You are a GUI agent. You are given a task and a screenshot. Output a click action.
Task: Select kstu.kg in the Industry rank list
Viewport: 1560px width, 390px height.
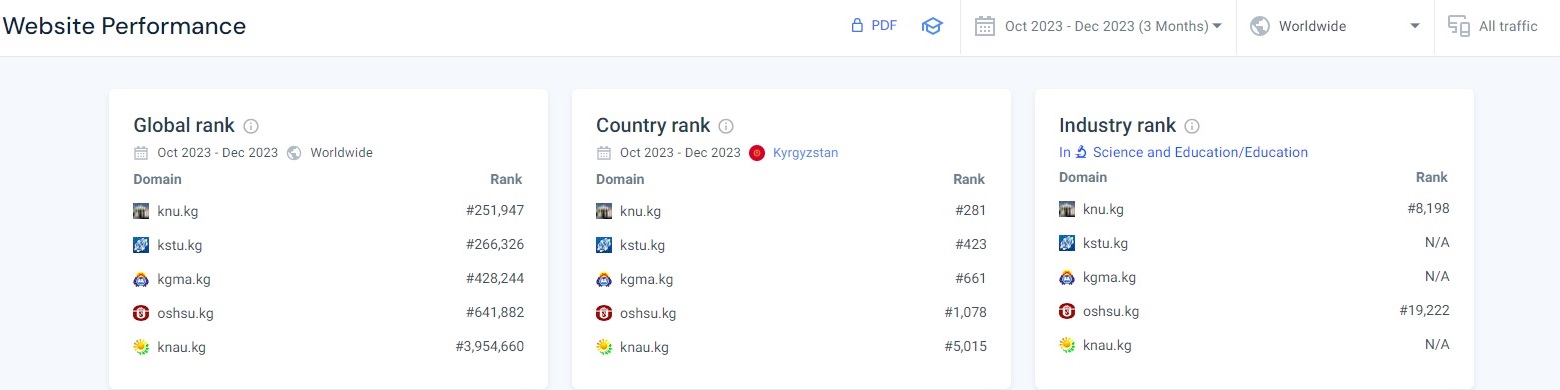(x=1105, y=243)
